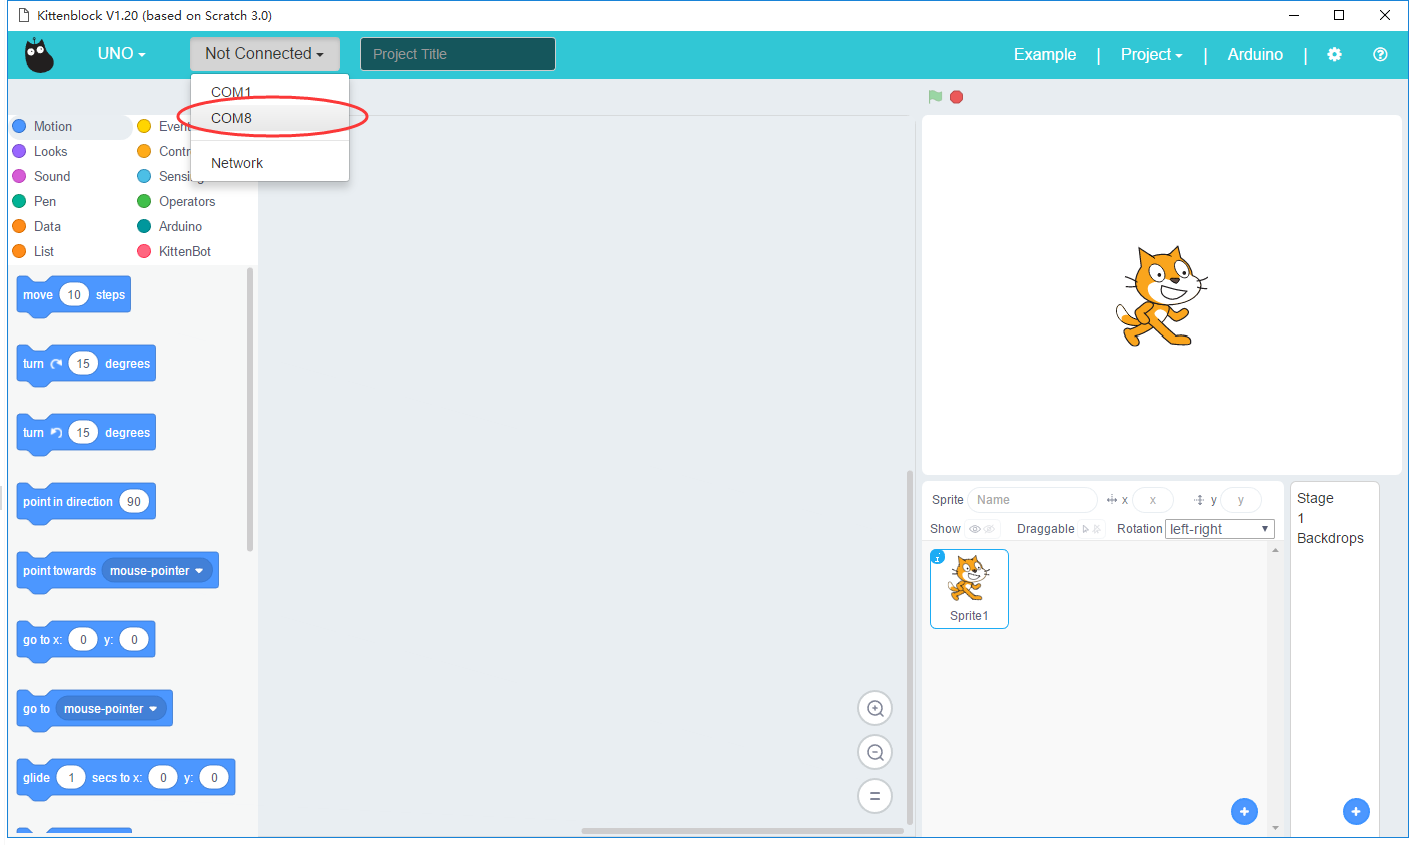Viewport: 1416px width, 845px height.
Task: Choose COM1 from the port list
Action: 270,92
